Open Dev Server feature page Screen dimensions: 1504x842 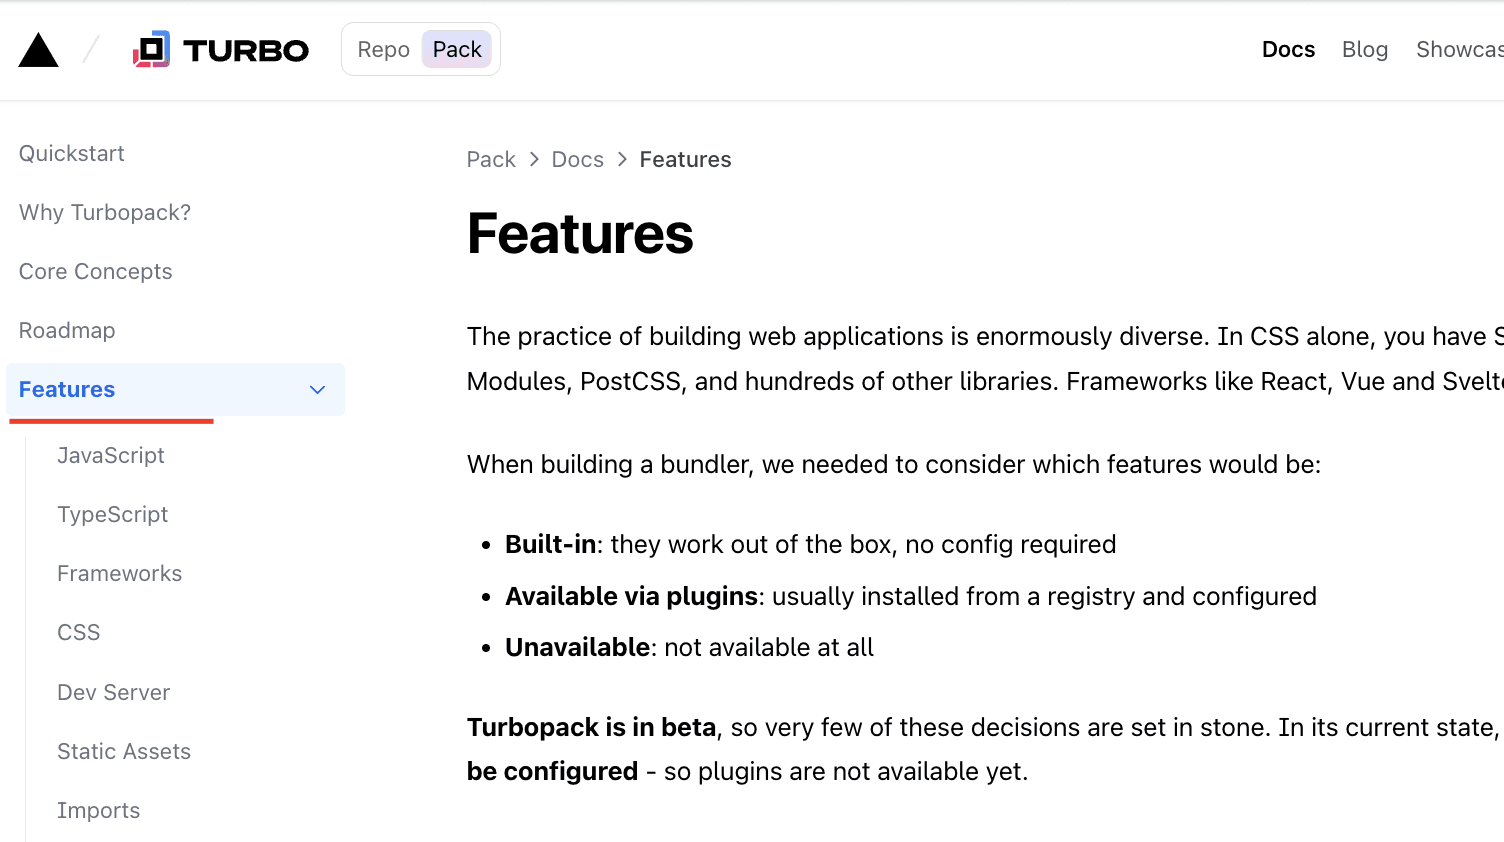pos(114,693)
